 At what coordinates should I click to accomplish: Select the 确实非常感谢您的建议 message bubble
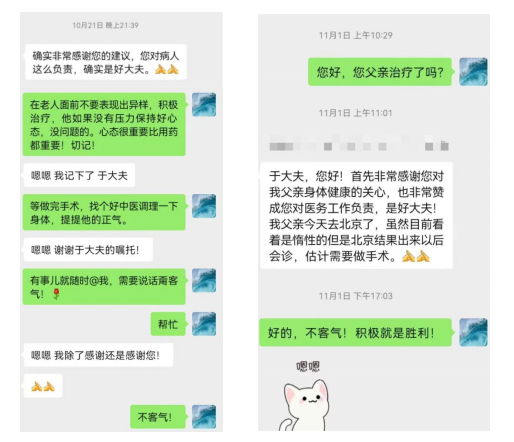point(106,62)
